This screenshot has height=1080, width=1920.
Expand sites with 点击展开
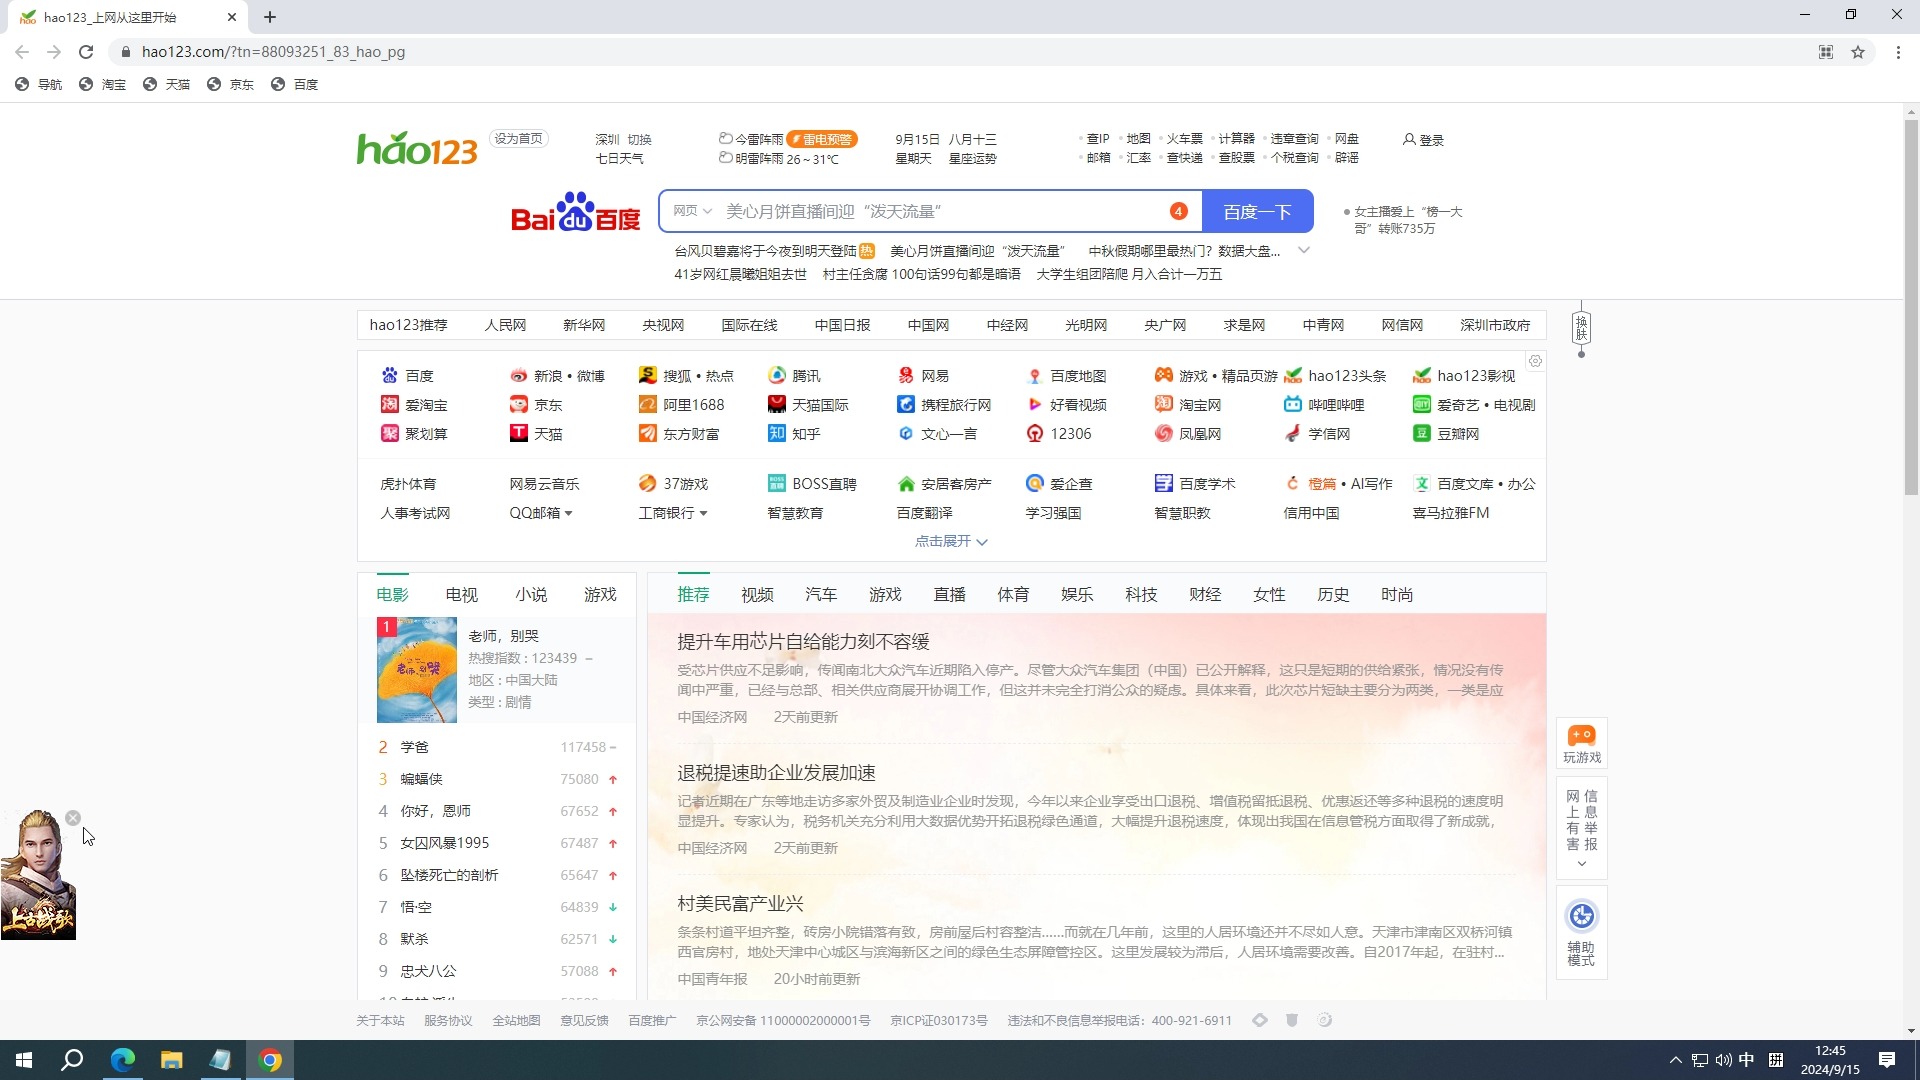(951, 541)
